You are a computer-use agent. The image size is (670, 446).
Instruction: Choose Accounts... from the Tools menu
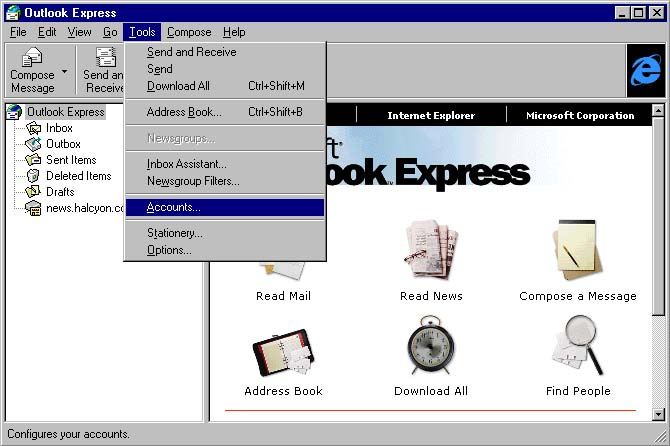pos(173,207)
